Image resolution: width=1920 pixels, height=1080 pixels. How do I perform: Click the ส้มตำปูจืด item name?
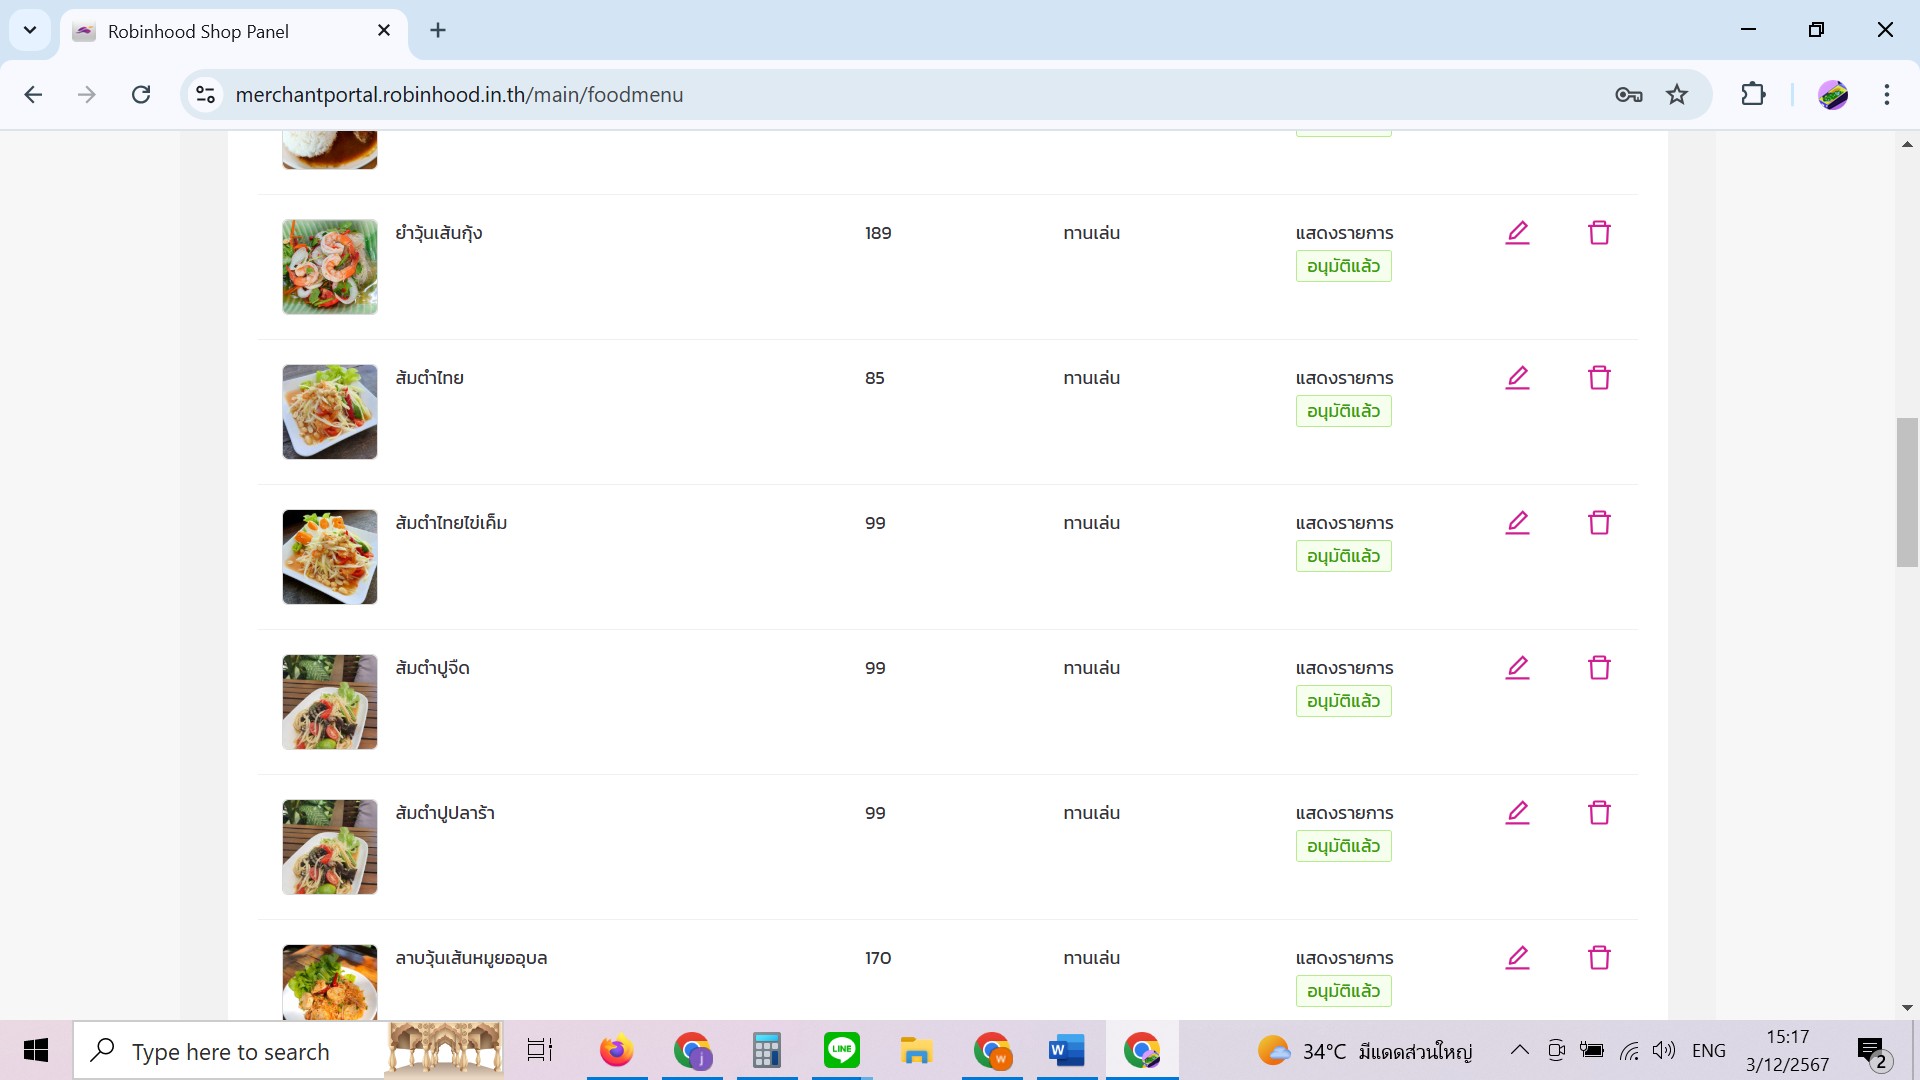coord(432,668)
